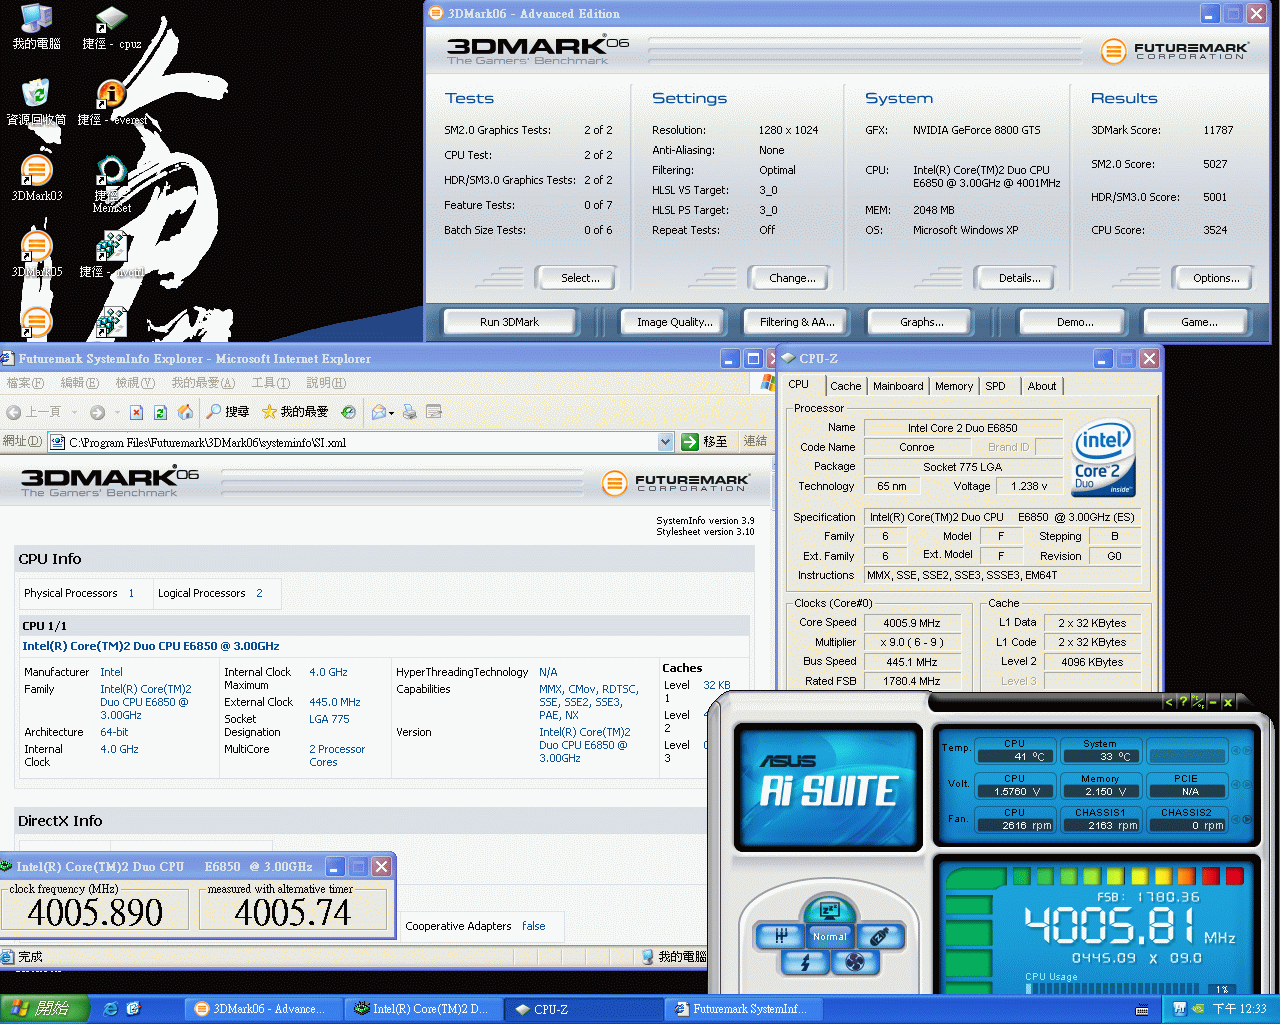Switch to the SPD tab in CPU-Z
Viewport: 1280px width, 1024px height.
995,386
